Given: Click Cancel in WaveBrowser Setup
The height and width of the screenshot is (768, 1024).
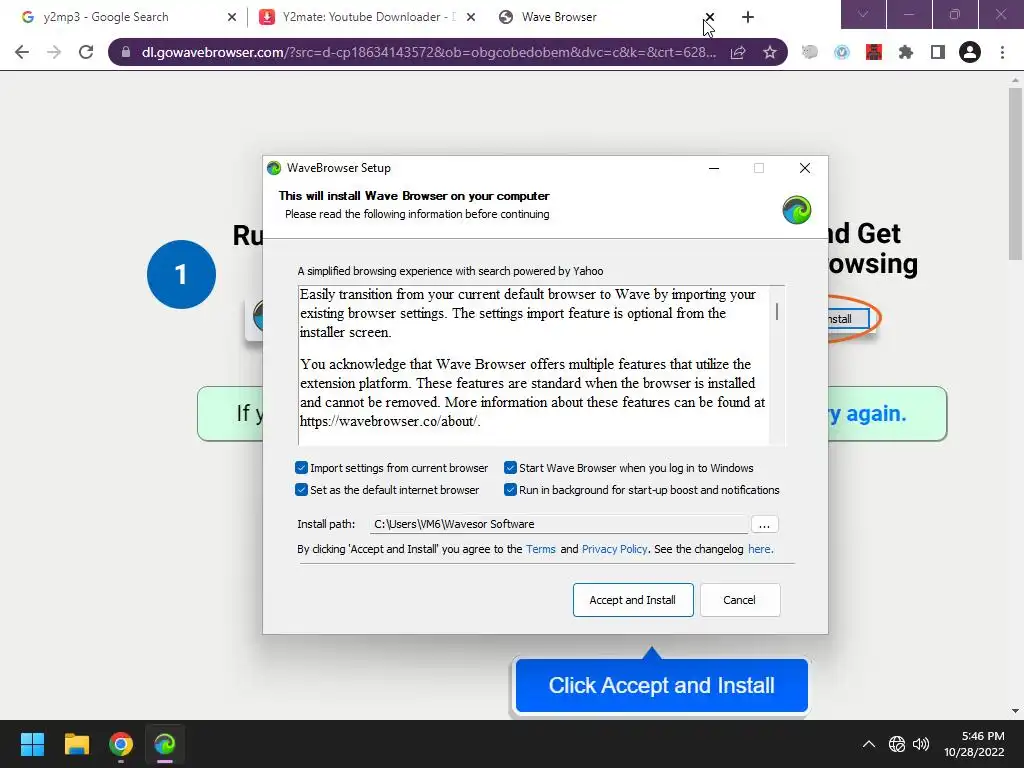Looking at the screenshot, I should click(739, 600).
